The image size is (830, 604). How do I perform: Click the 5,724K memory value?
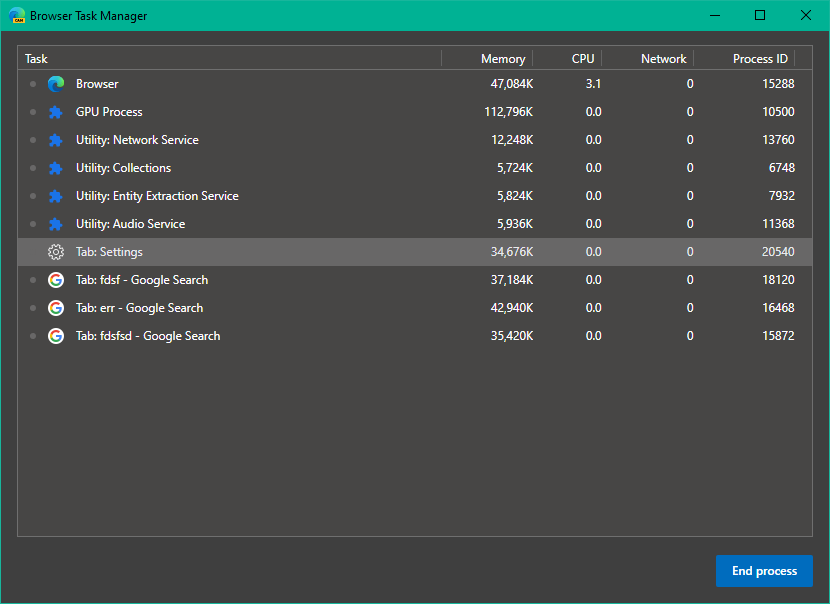click(x=515, y=168)
